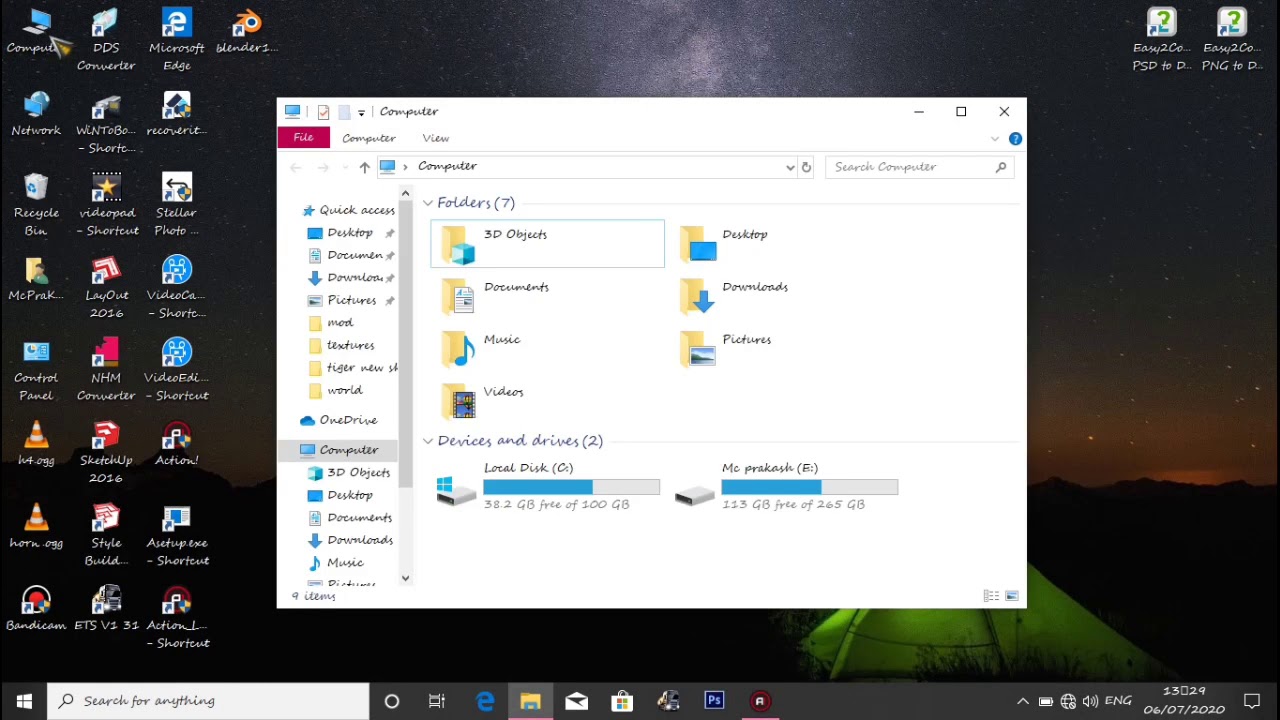Screen dimensions: 1280x720
Task: Open the notification center
Action: (x=1252, y=701)
